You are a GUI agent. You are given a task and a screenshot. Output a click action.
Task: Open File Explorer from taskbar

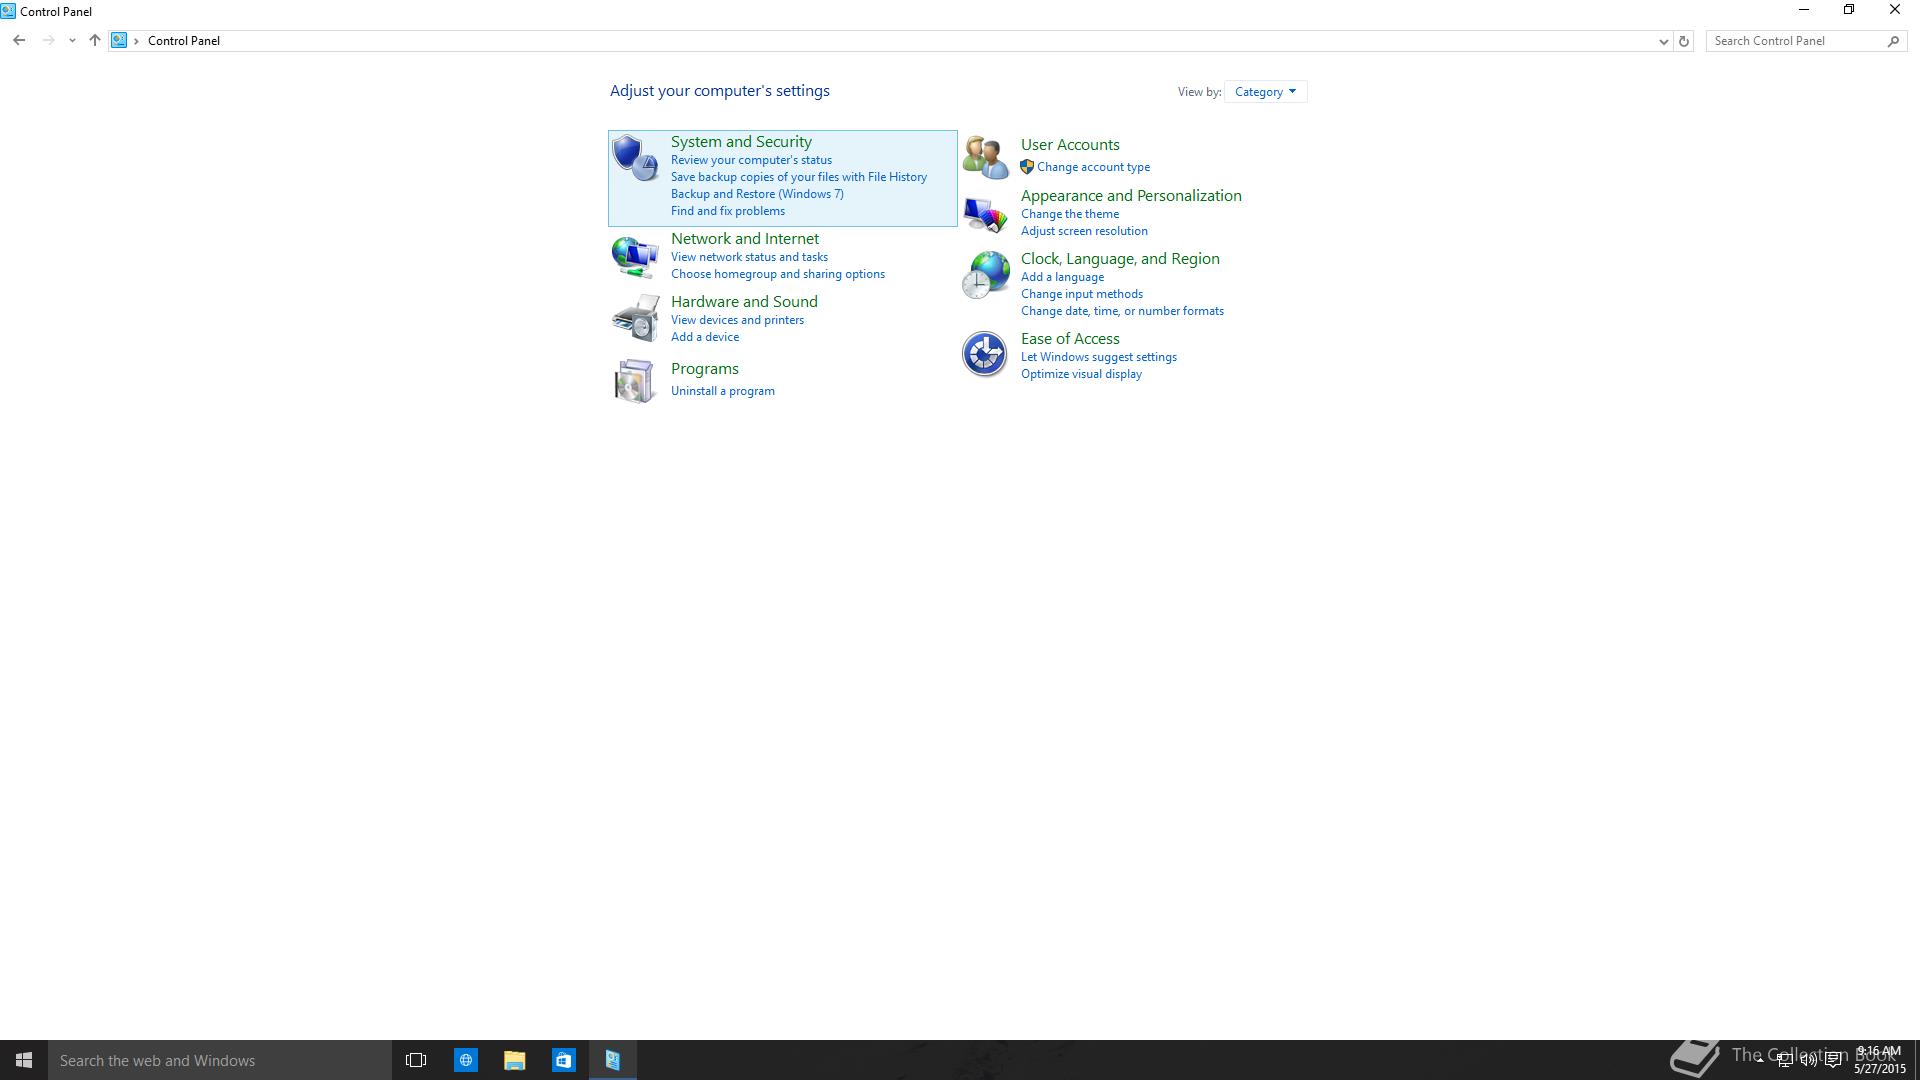tap(515, 1060)
